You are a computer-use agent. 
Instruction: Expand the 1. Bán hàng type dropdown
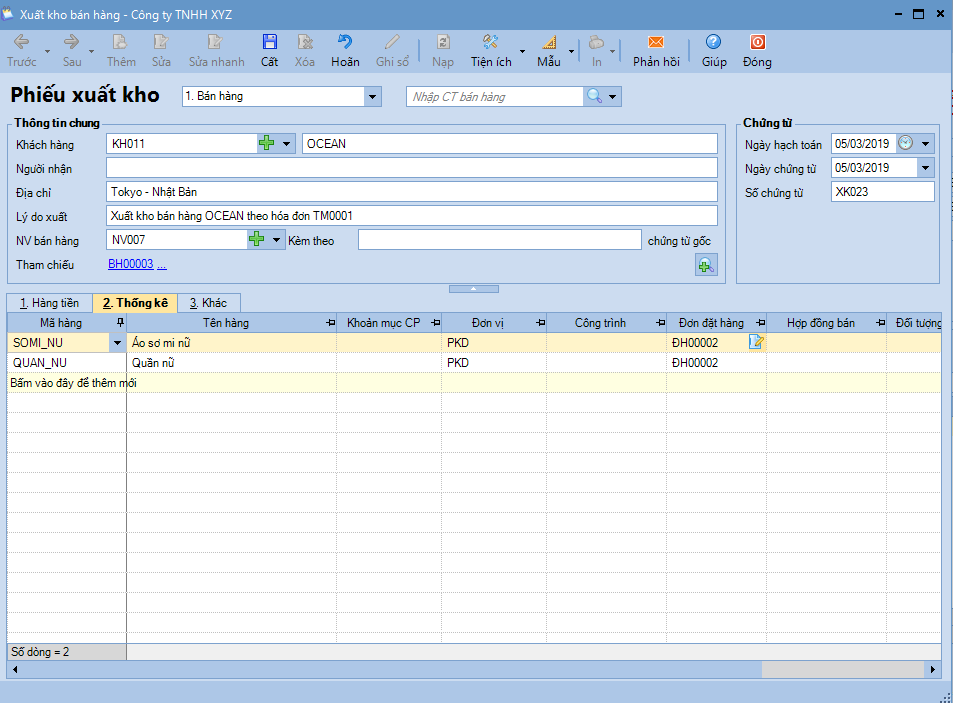373,97
